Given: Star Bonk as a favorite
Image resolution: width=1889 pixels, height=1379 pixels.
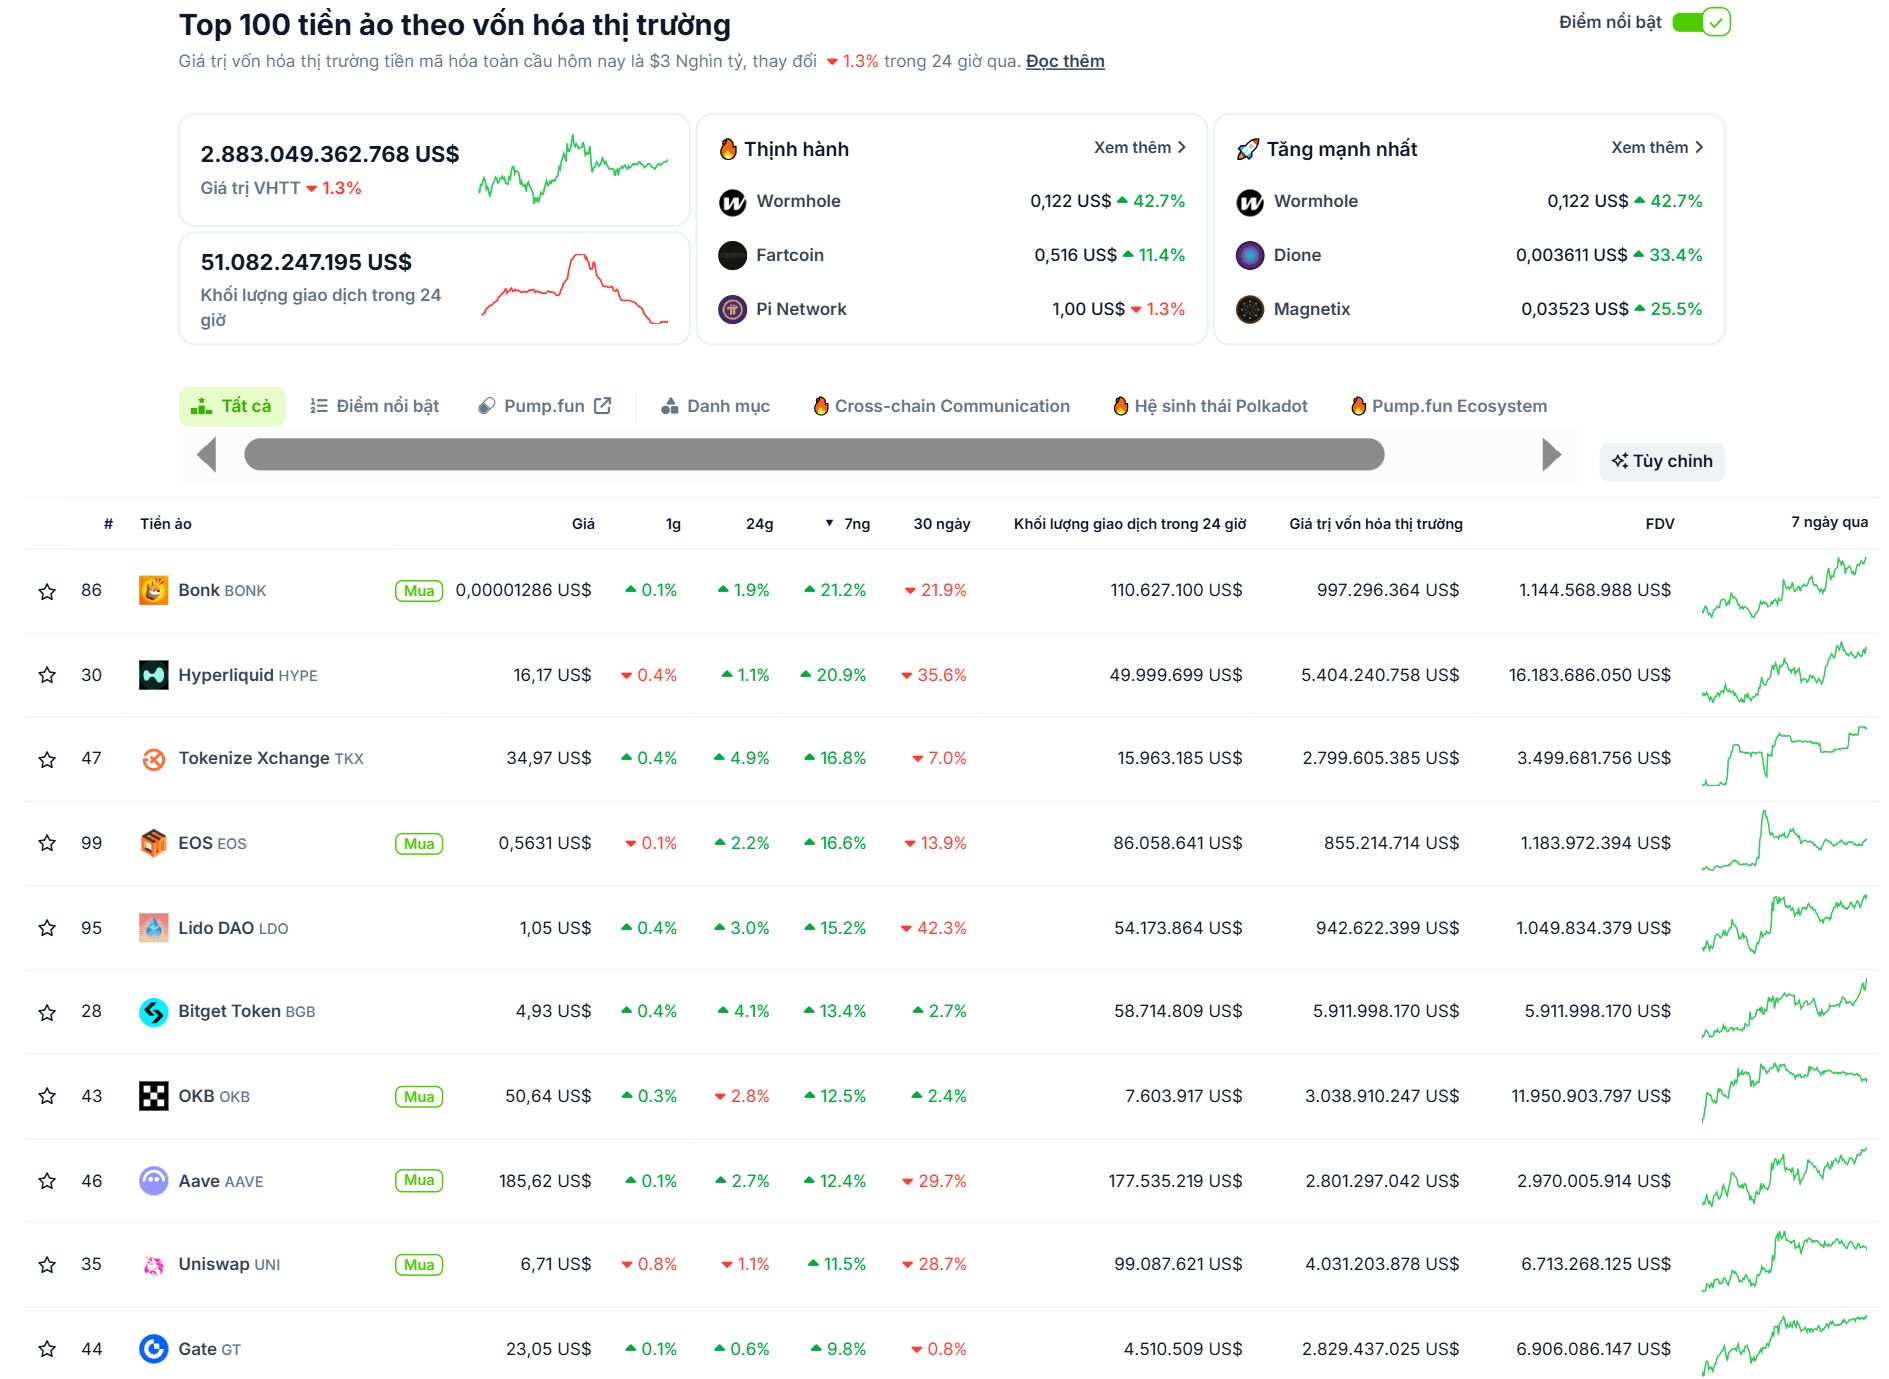Looking at the screenshot, I should (47, 591).
